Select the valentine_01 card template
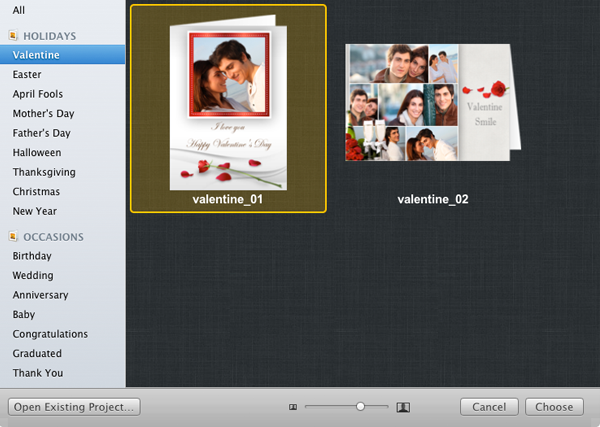The height and width of the screenshot is (427, 600). 228,108
